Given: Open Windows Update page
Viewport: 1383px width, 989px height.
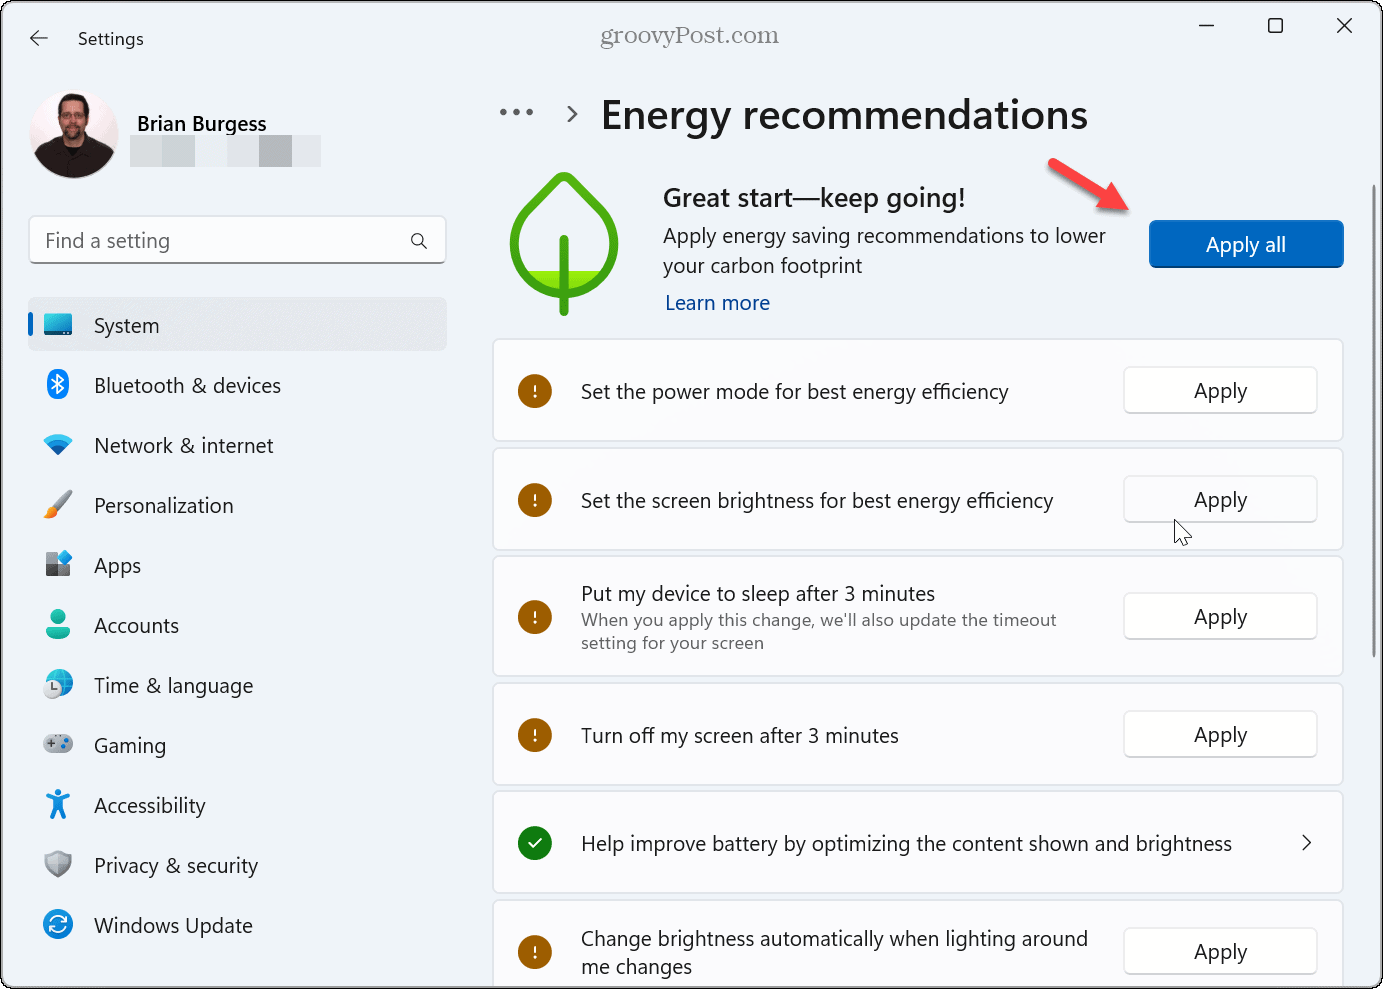Looking at the screenshot, I should pyautogui.click(x=237, y=925).
